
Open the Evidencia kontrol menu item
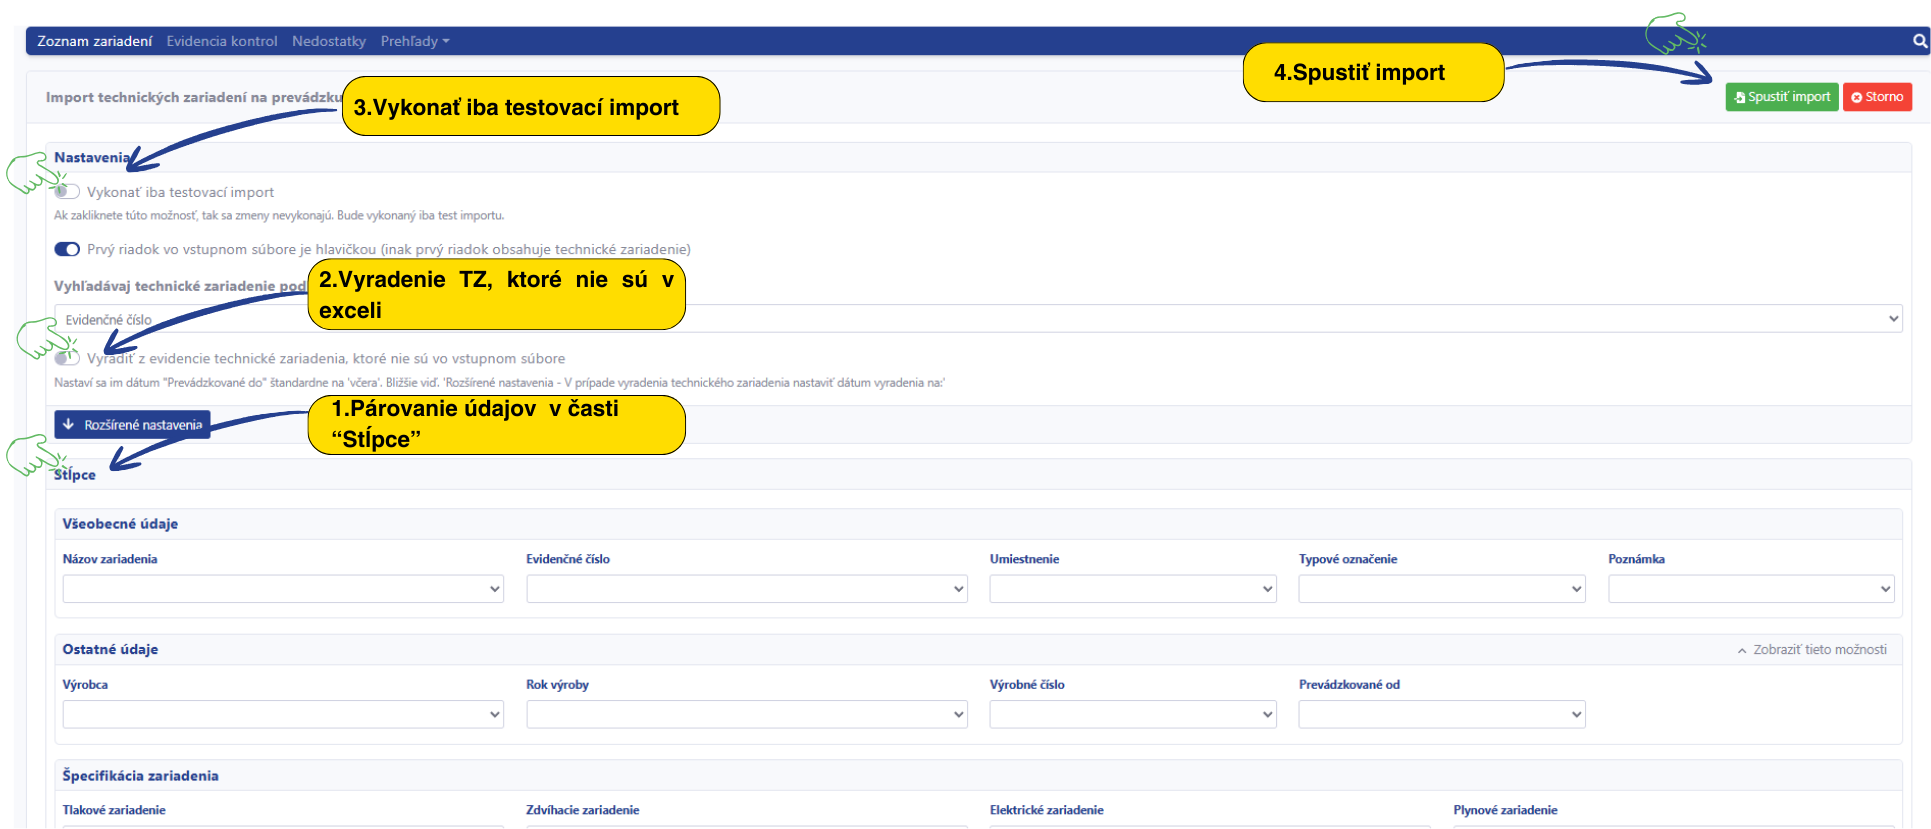pyautogui.click(x=222, y=41)
